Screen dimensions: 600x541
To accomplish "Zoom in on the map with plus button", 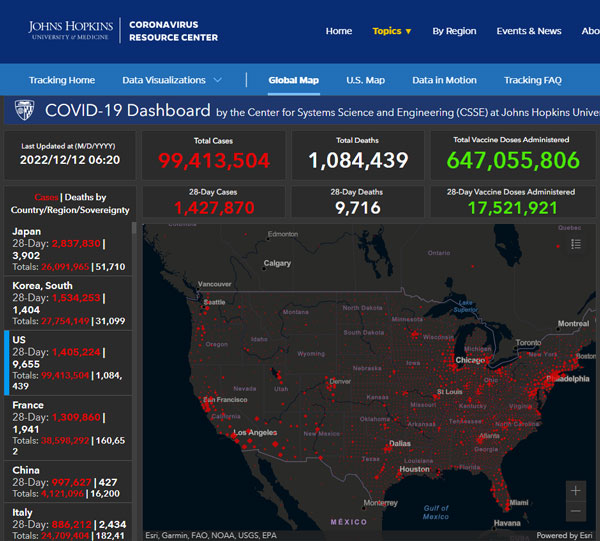I will click(575, 491).
